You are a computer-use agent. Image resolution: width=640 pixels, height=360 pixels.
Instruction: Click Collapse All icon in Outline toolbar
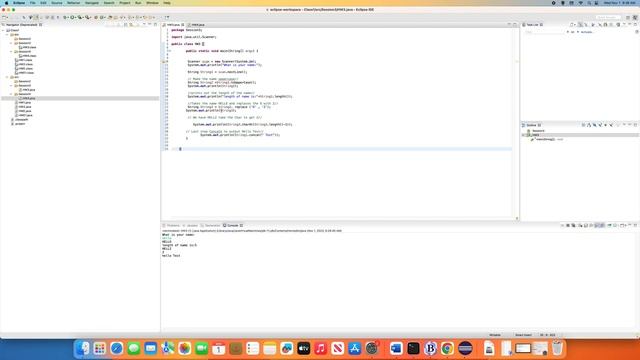pyautogui.click(x=583, y=125)
